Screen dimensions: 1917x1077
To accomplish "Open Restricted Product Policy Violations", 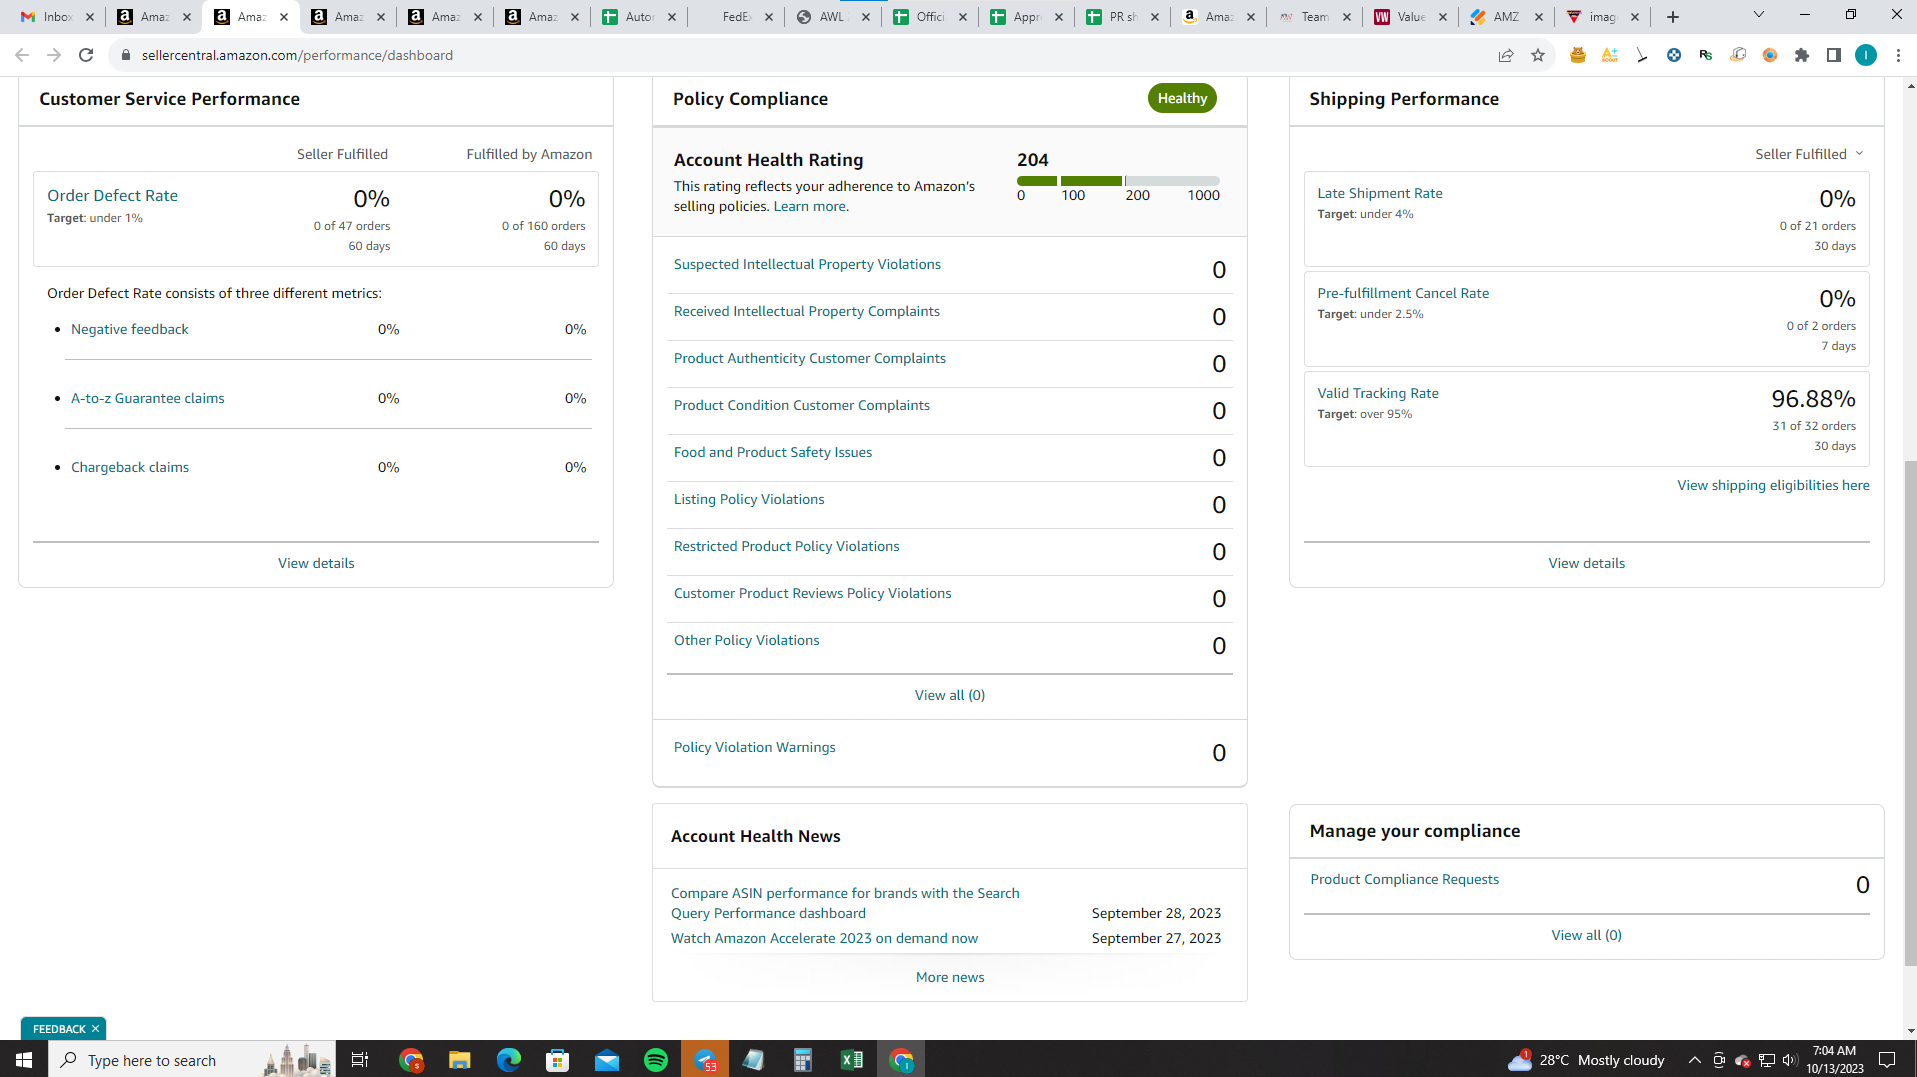I will coord(786,546).
